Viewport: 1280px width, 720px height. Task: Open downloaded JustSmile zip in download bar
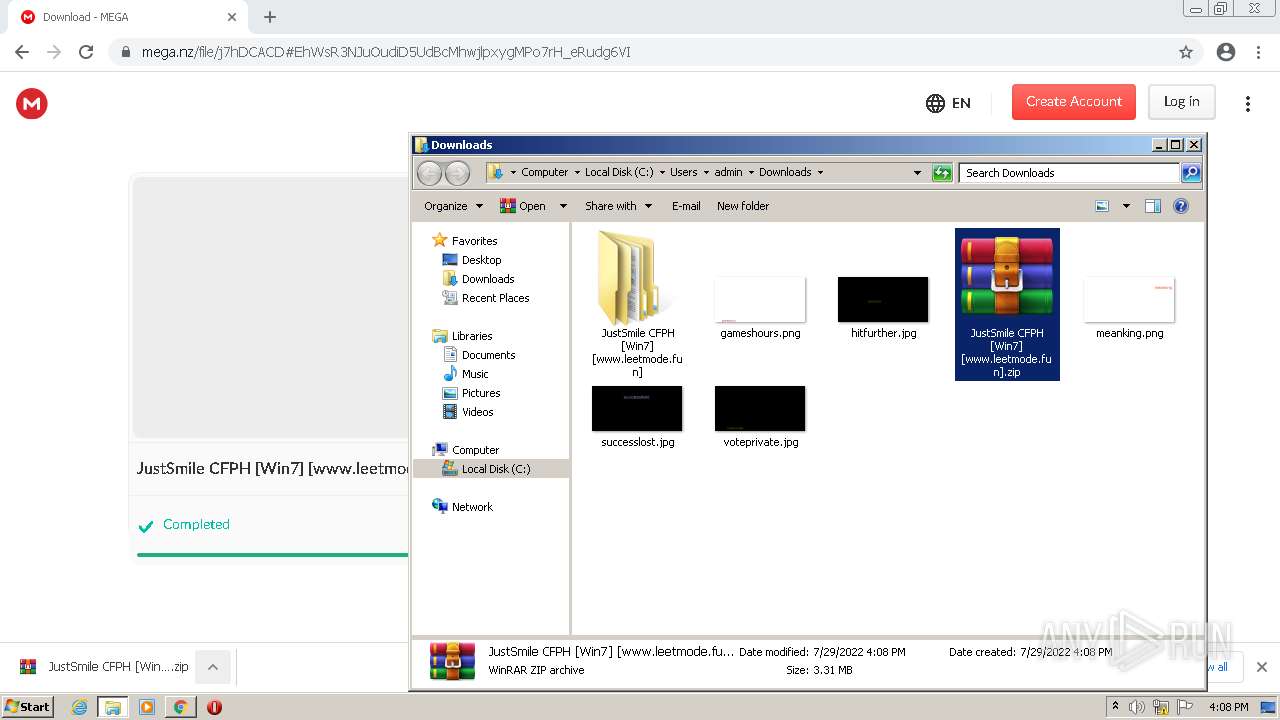(x=104, y=667)
